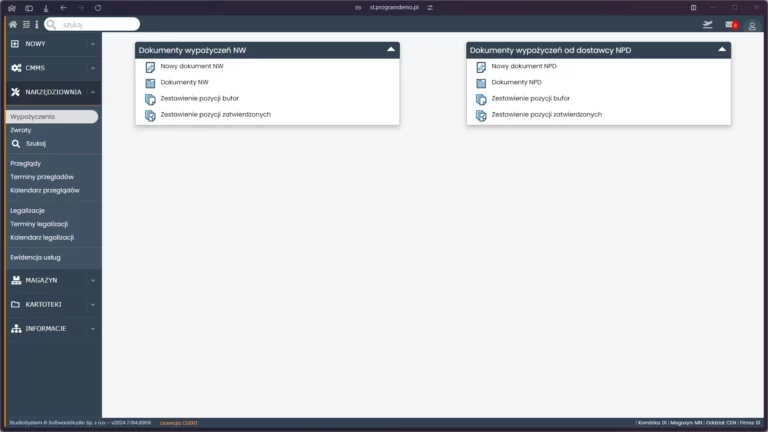The width and height of the screenshot is (768, 432).
Task: Click the Dokumenty NW table icon
Action: coord(150,83)
